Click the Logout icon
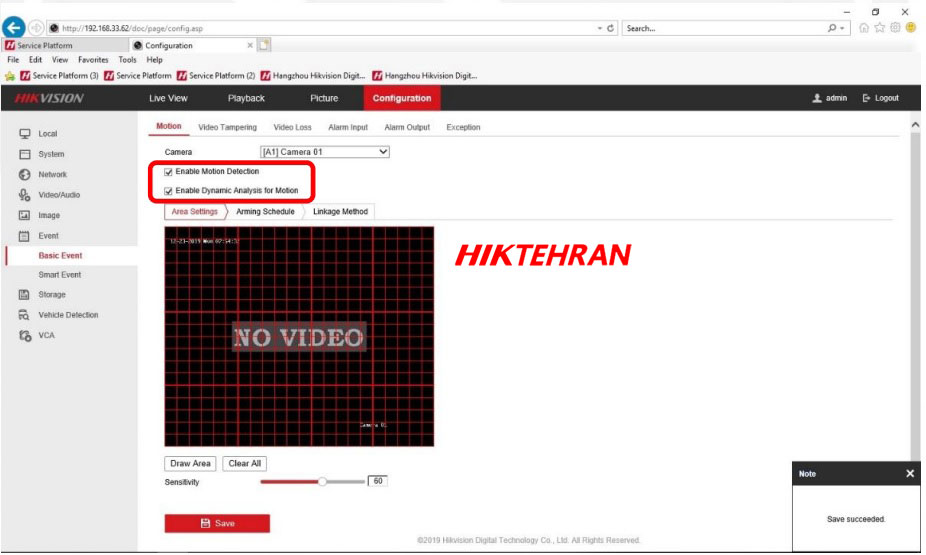Image resolution: width=926 pixels, height=555 pixels. (x=866, y=98)
